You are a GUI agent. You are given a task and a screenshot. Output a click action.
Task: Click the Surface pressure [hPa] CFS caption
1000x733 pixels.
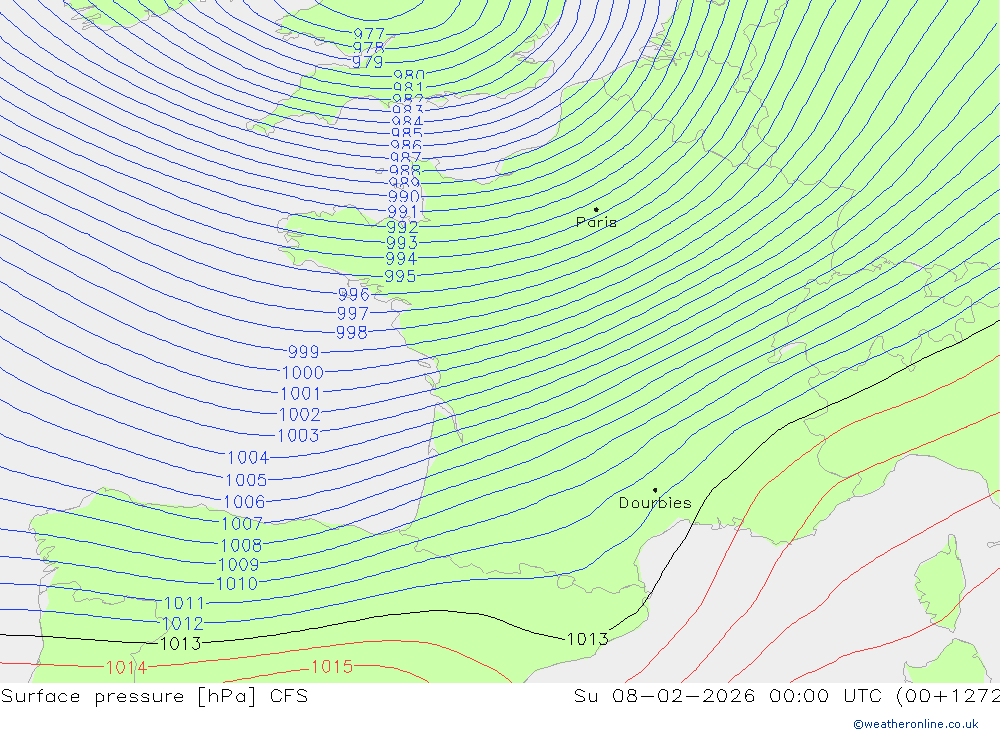click(x=154, y=696)
